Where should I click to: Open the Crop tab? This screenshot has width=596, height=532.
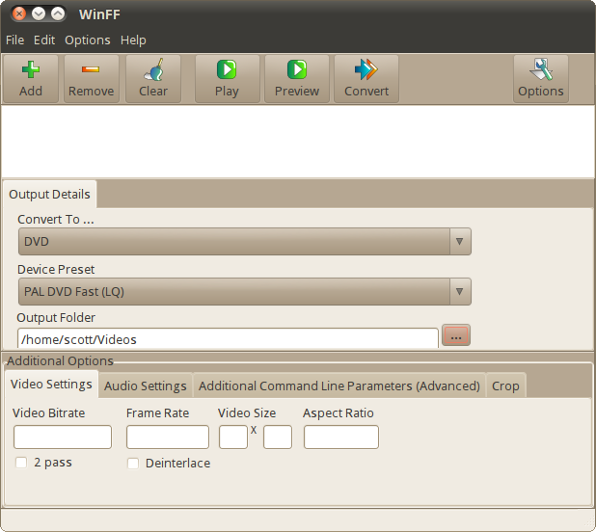coord(505,386)
